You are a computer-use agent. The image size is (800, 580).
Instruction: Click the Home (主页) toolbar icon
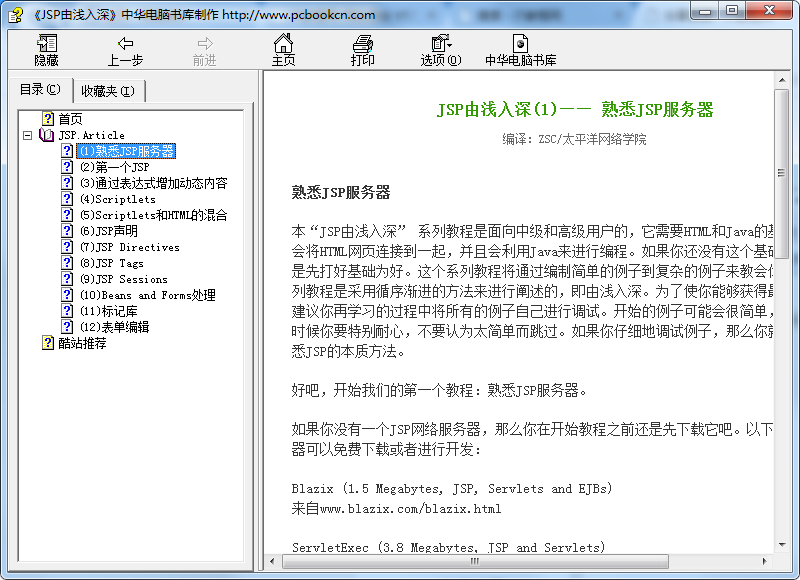point(284,50)
